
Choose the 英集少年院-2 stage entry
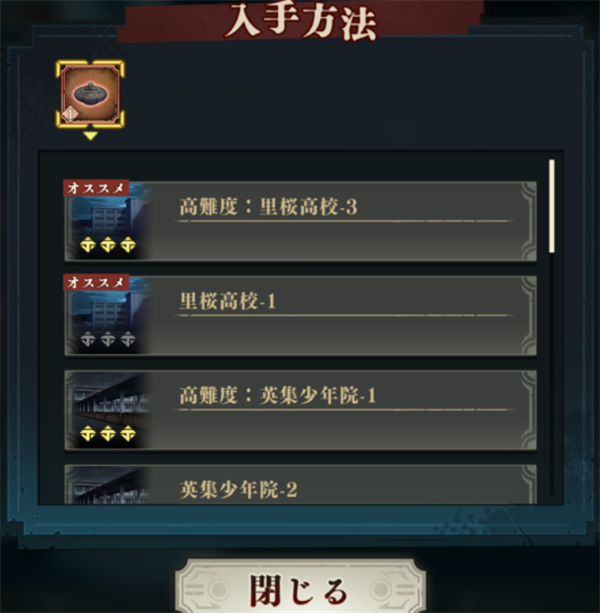click(x=300, y=484)
